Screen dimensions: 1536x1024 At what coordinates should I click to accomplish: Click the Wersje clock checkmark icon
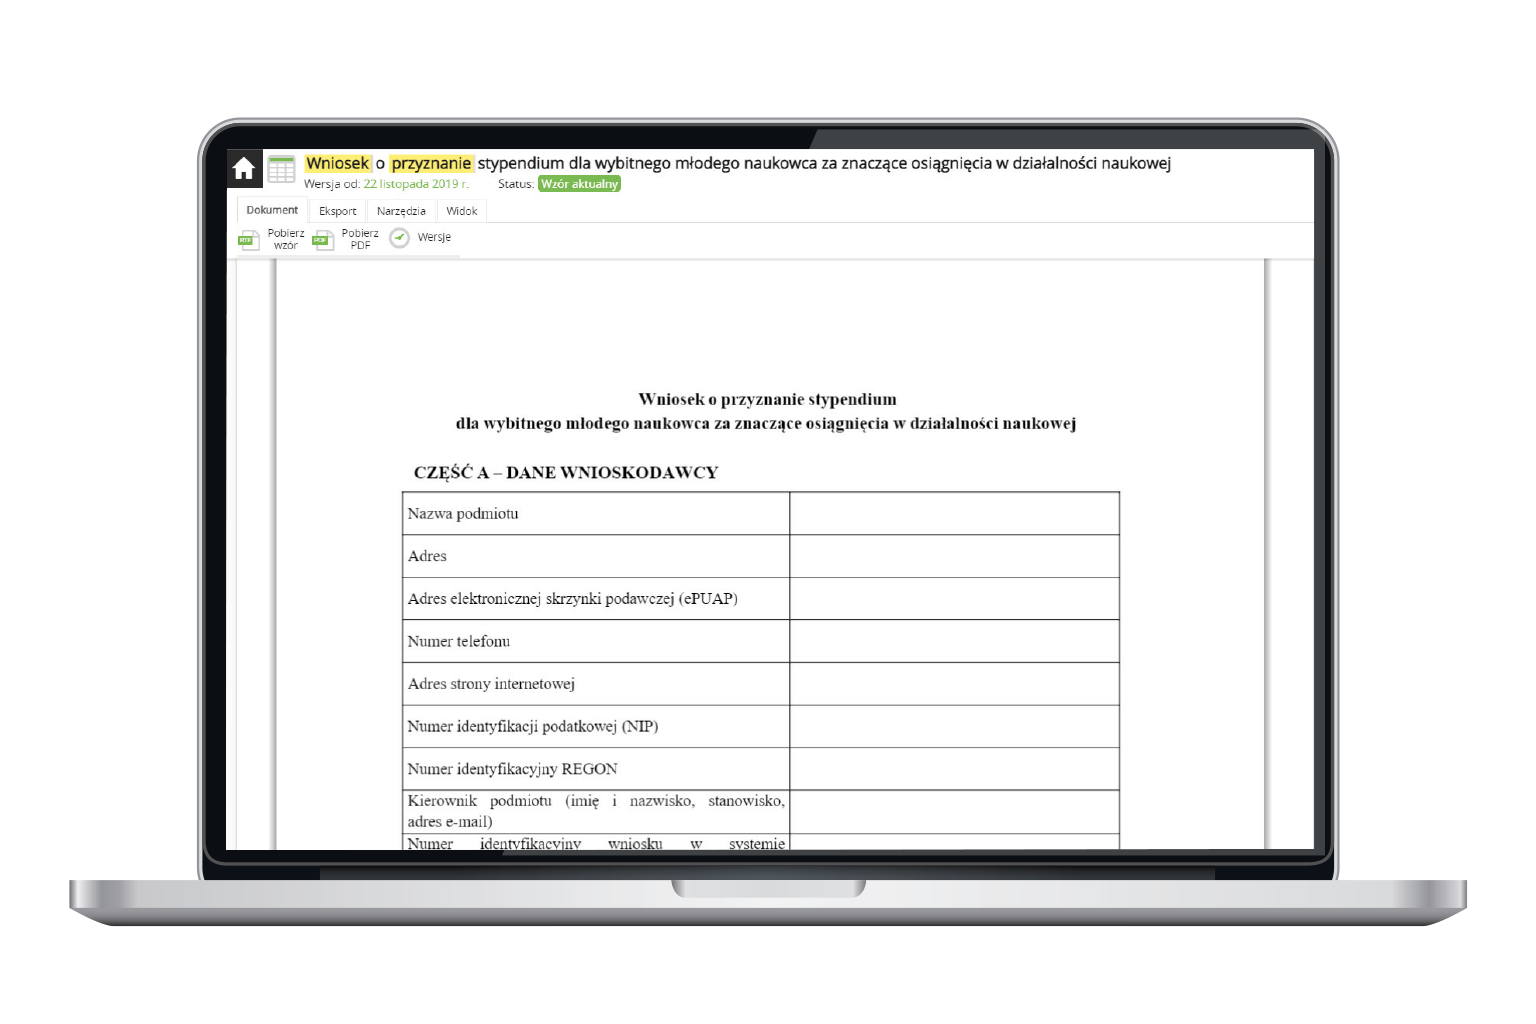400,238
